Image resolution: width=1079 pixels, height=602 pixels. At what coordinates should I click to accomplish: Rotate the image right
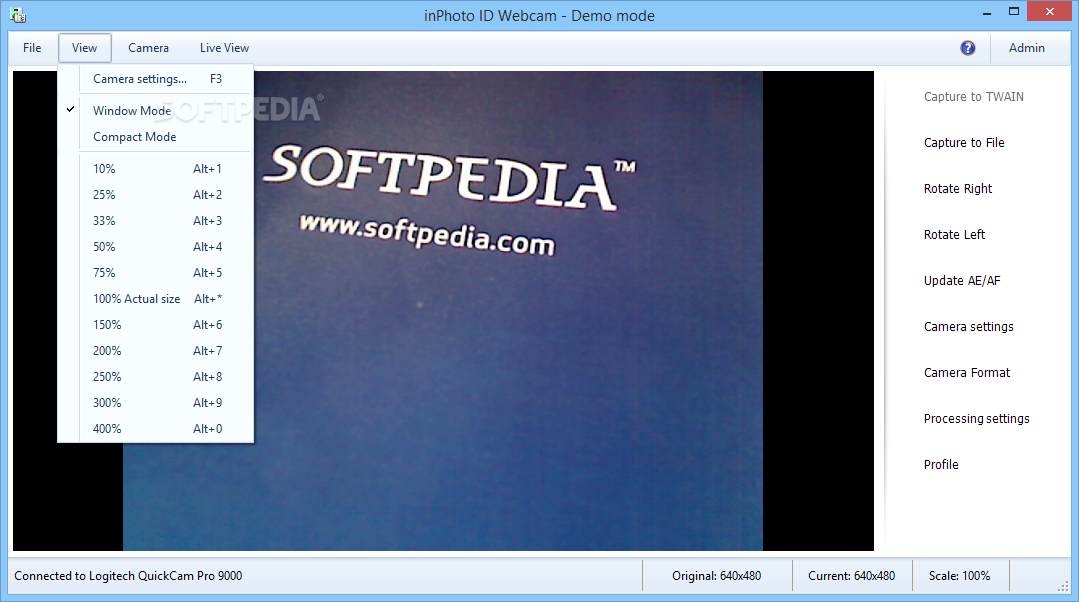pyautogui.click(x=957, y=189)
